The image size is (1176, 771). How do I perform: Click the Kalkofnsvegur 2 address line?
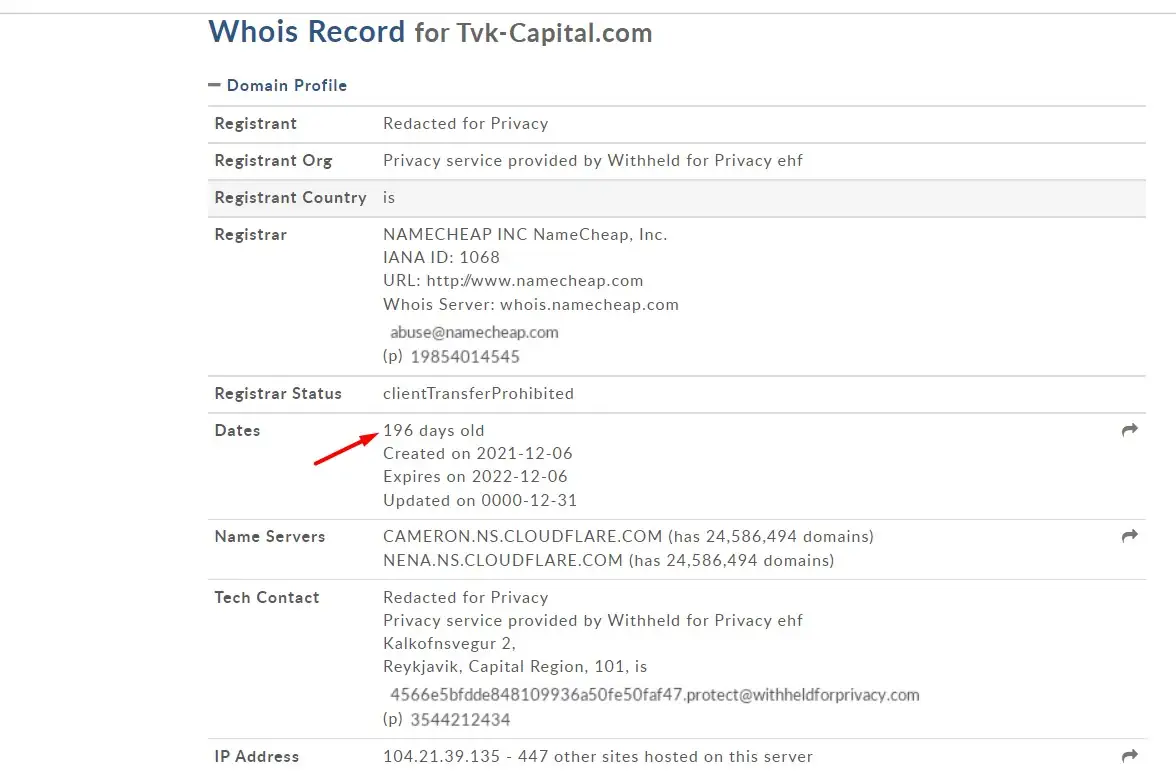pyautogui.click(x=449, y=644)
